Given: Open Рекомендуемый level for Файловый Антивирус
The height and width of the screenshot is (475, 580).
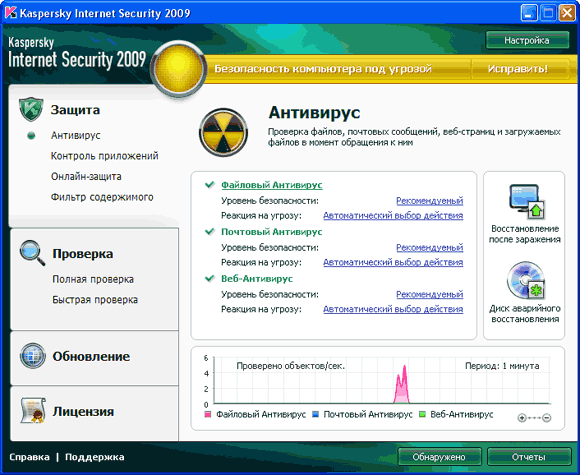Looking at the screenshot, I should pyautogui.click(x=429, y=201).
